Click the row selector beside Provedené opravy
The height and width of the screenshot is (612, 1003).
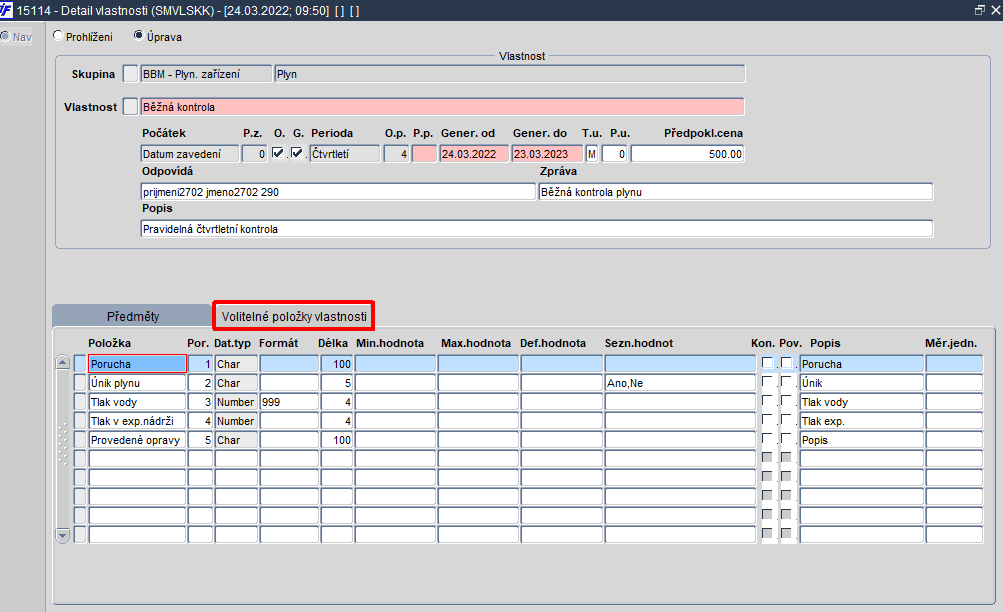coord(80,440)
